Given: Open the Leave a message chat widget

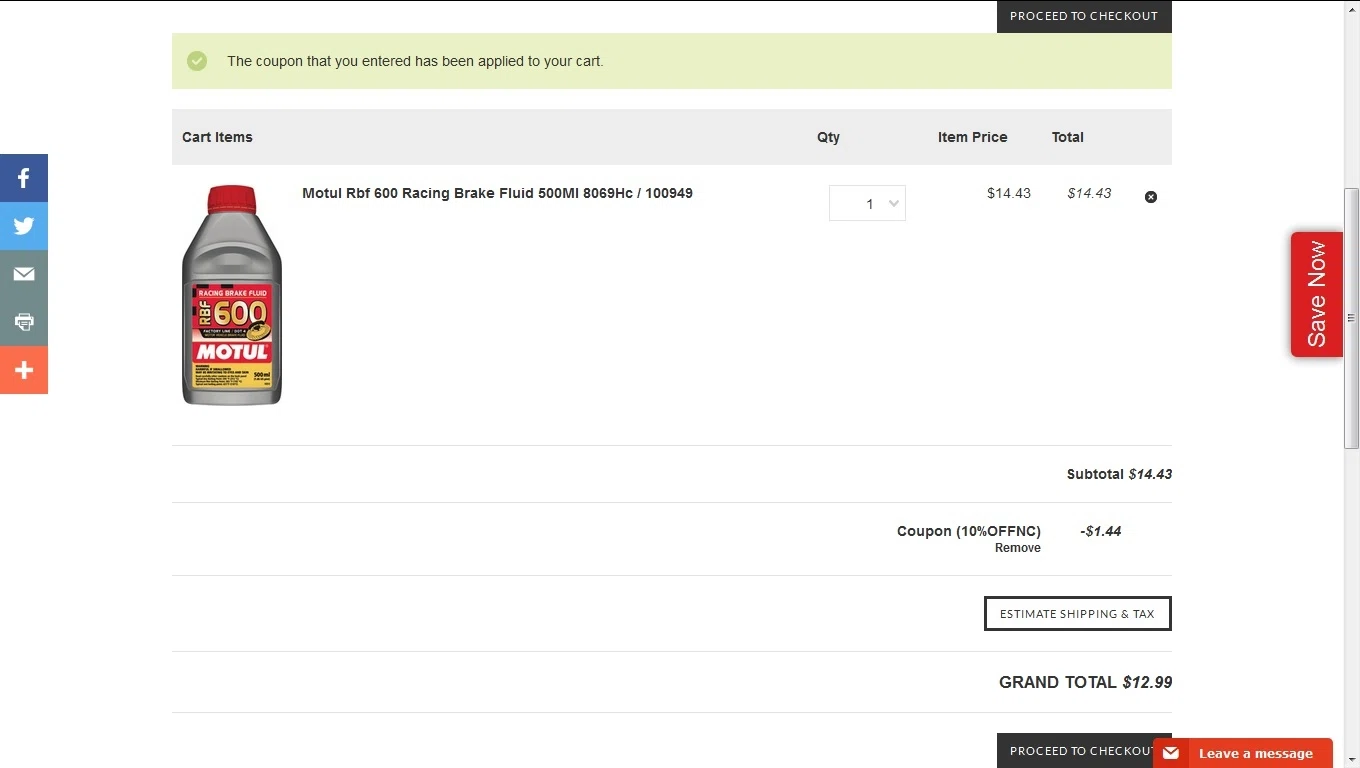Looking at the screenshot, I should tap(1243, 753).
